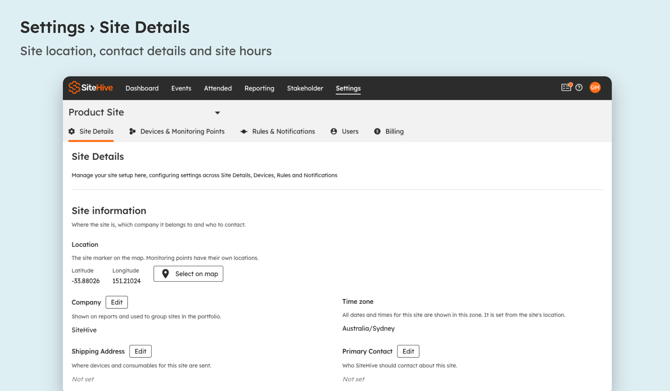
Task: Edit the Company field
Action: [x=117, y=302]
